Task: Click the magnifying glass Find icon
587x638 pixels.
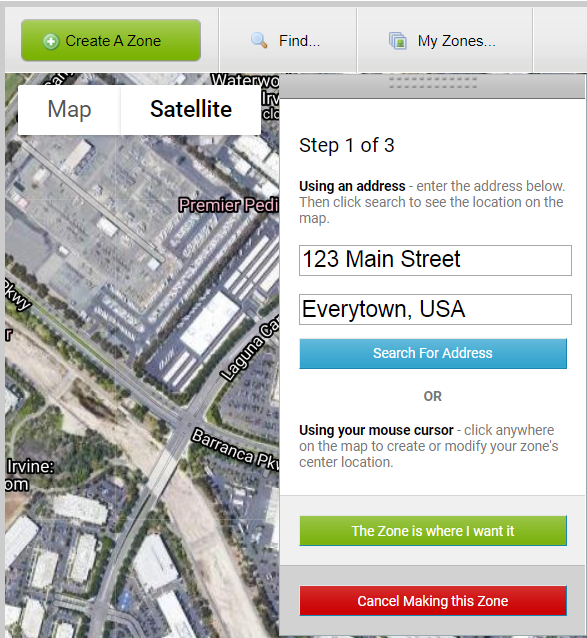Action: 259,40
